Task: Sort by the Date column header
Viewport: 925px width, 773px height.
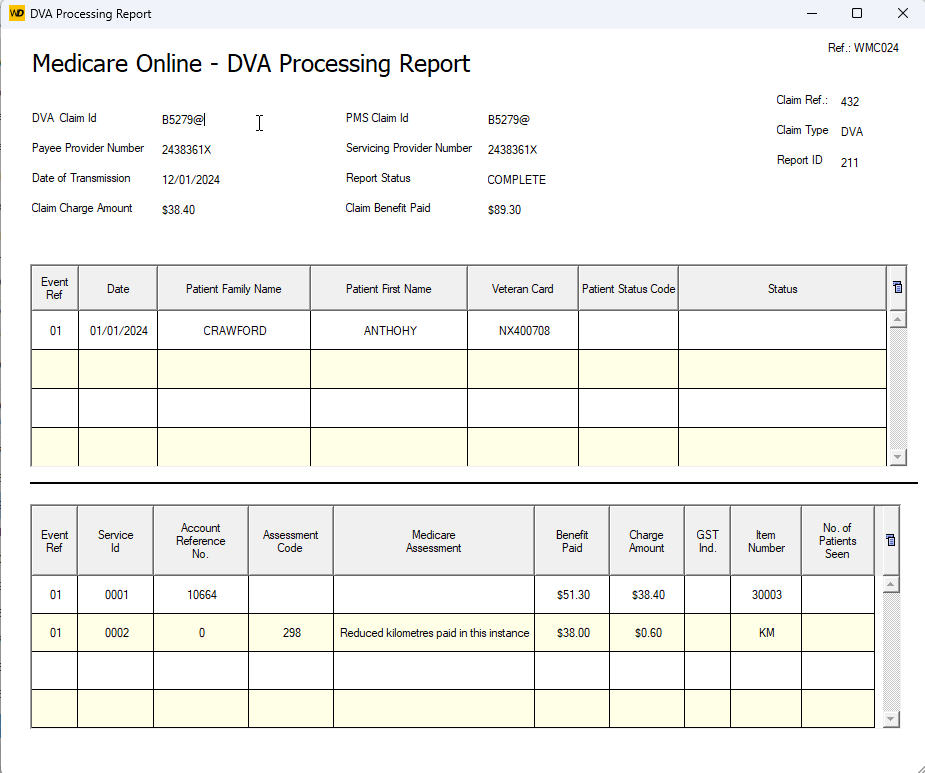Action: (118, 288)
